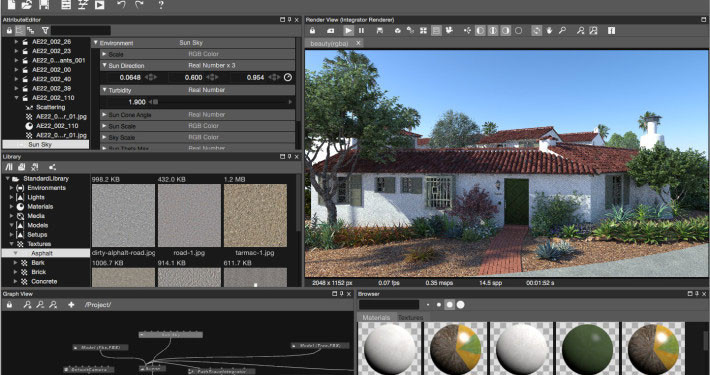Click the hierarchy tree icon in AttributeEditor toolbar

point(31,31)
